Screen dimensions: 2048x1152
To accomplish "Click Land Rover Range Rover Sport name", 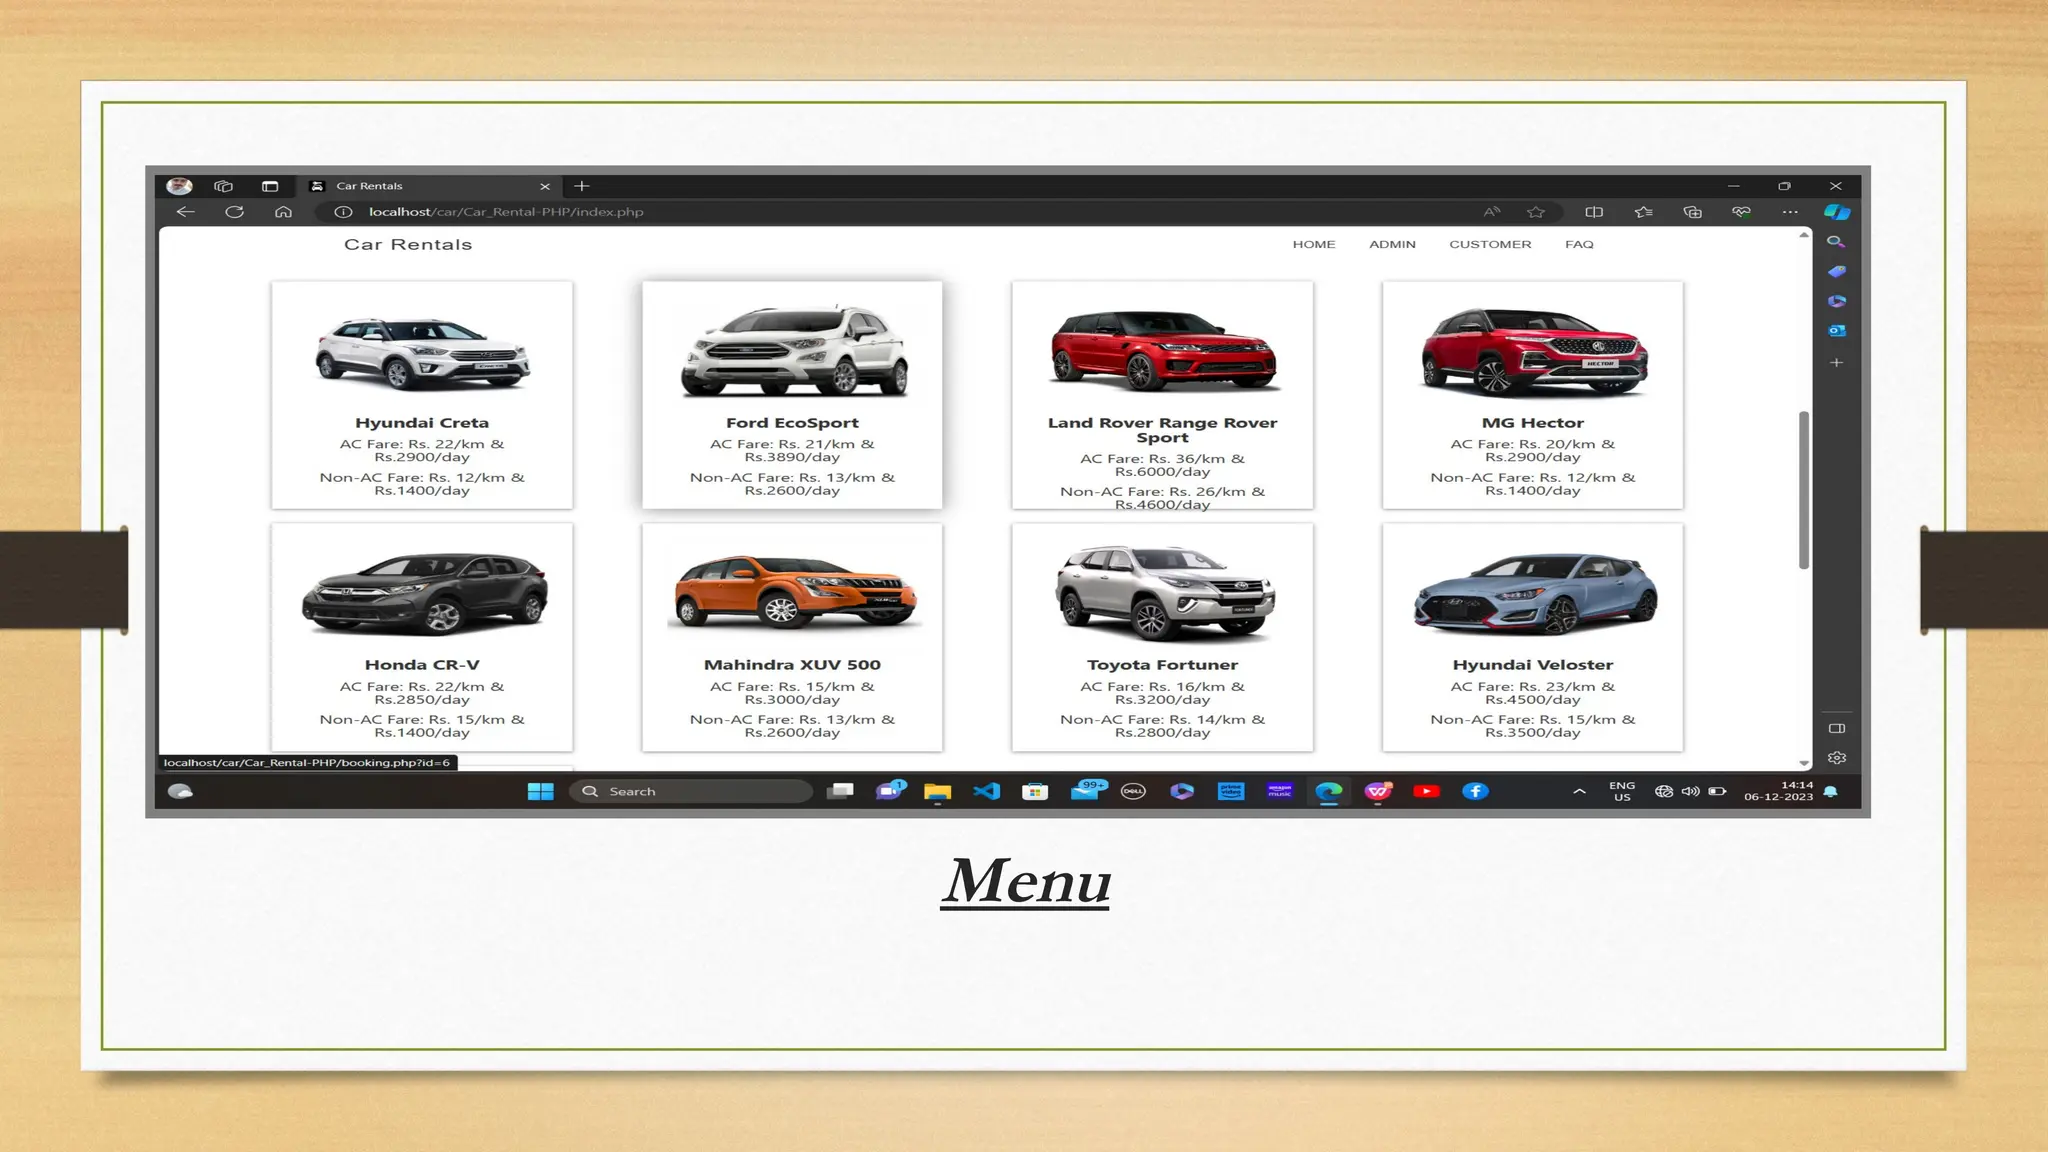I will pyautogui.click(x=1162, y=430).
